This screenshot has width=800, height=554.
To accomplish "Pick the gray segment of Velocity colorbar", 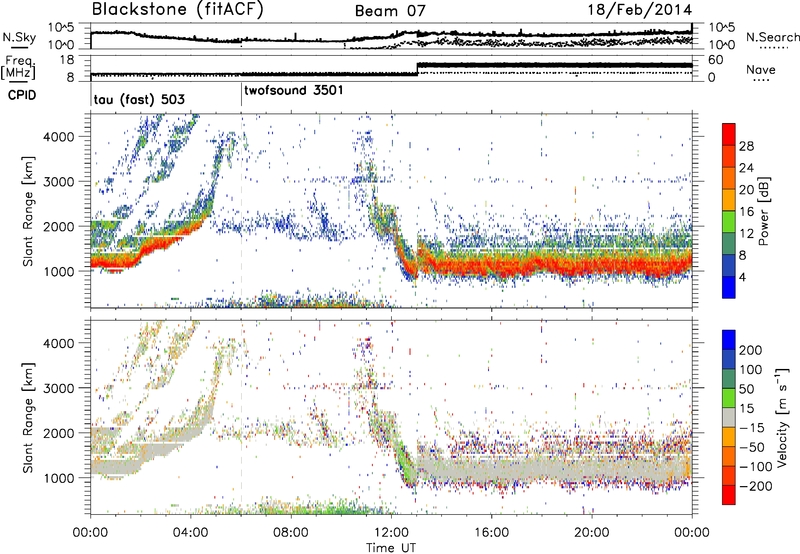I will [x=729, y=417].
